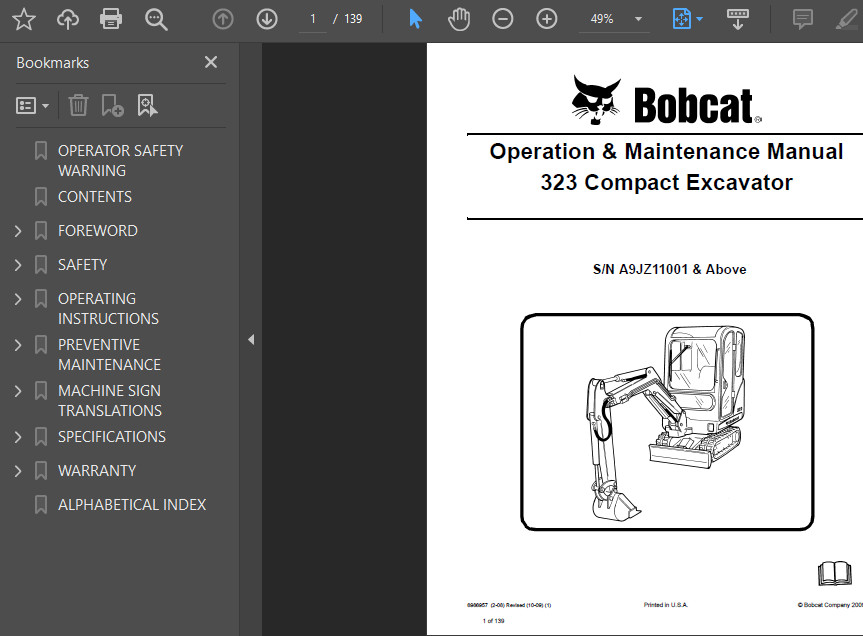Viewport: 863px width, 636px height.
Task: Click the star bookmark-file icon
Action: [24, 19]
